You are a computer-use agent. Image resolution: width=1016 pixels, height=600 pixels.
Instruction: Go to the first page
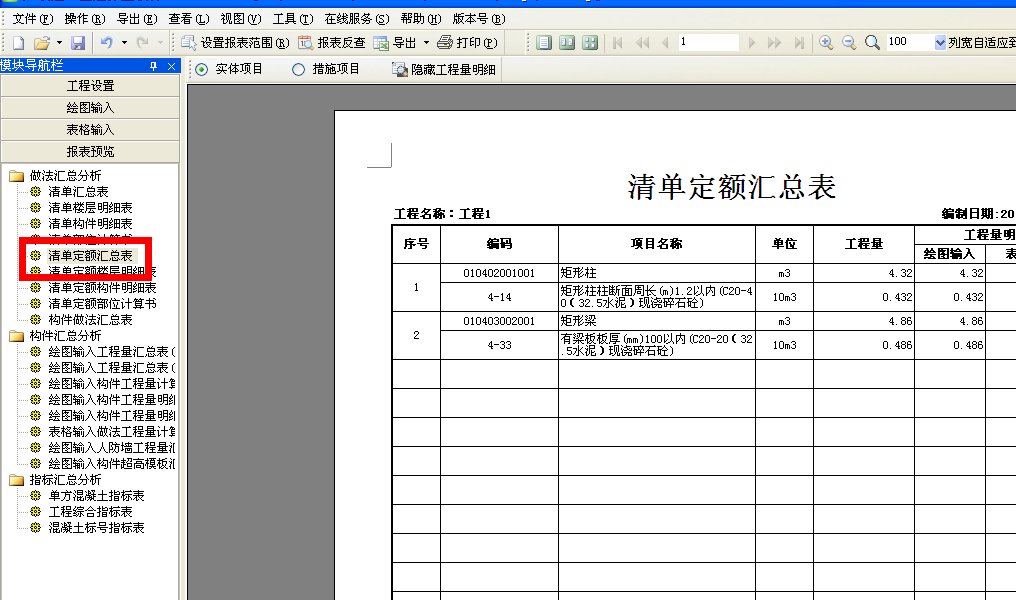618,43
